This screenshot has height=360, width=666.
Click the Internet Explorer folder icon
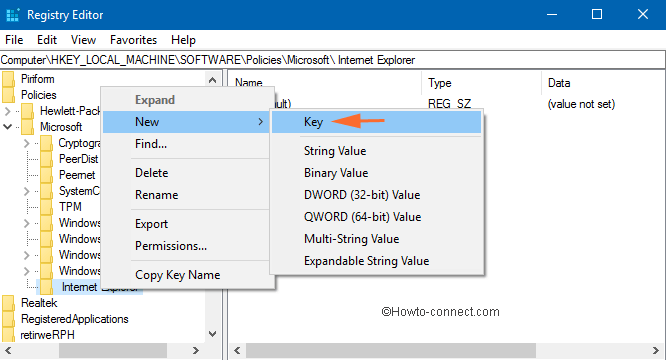pyautogui.click(x=46, y=287)
